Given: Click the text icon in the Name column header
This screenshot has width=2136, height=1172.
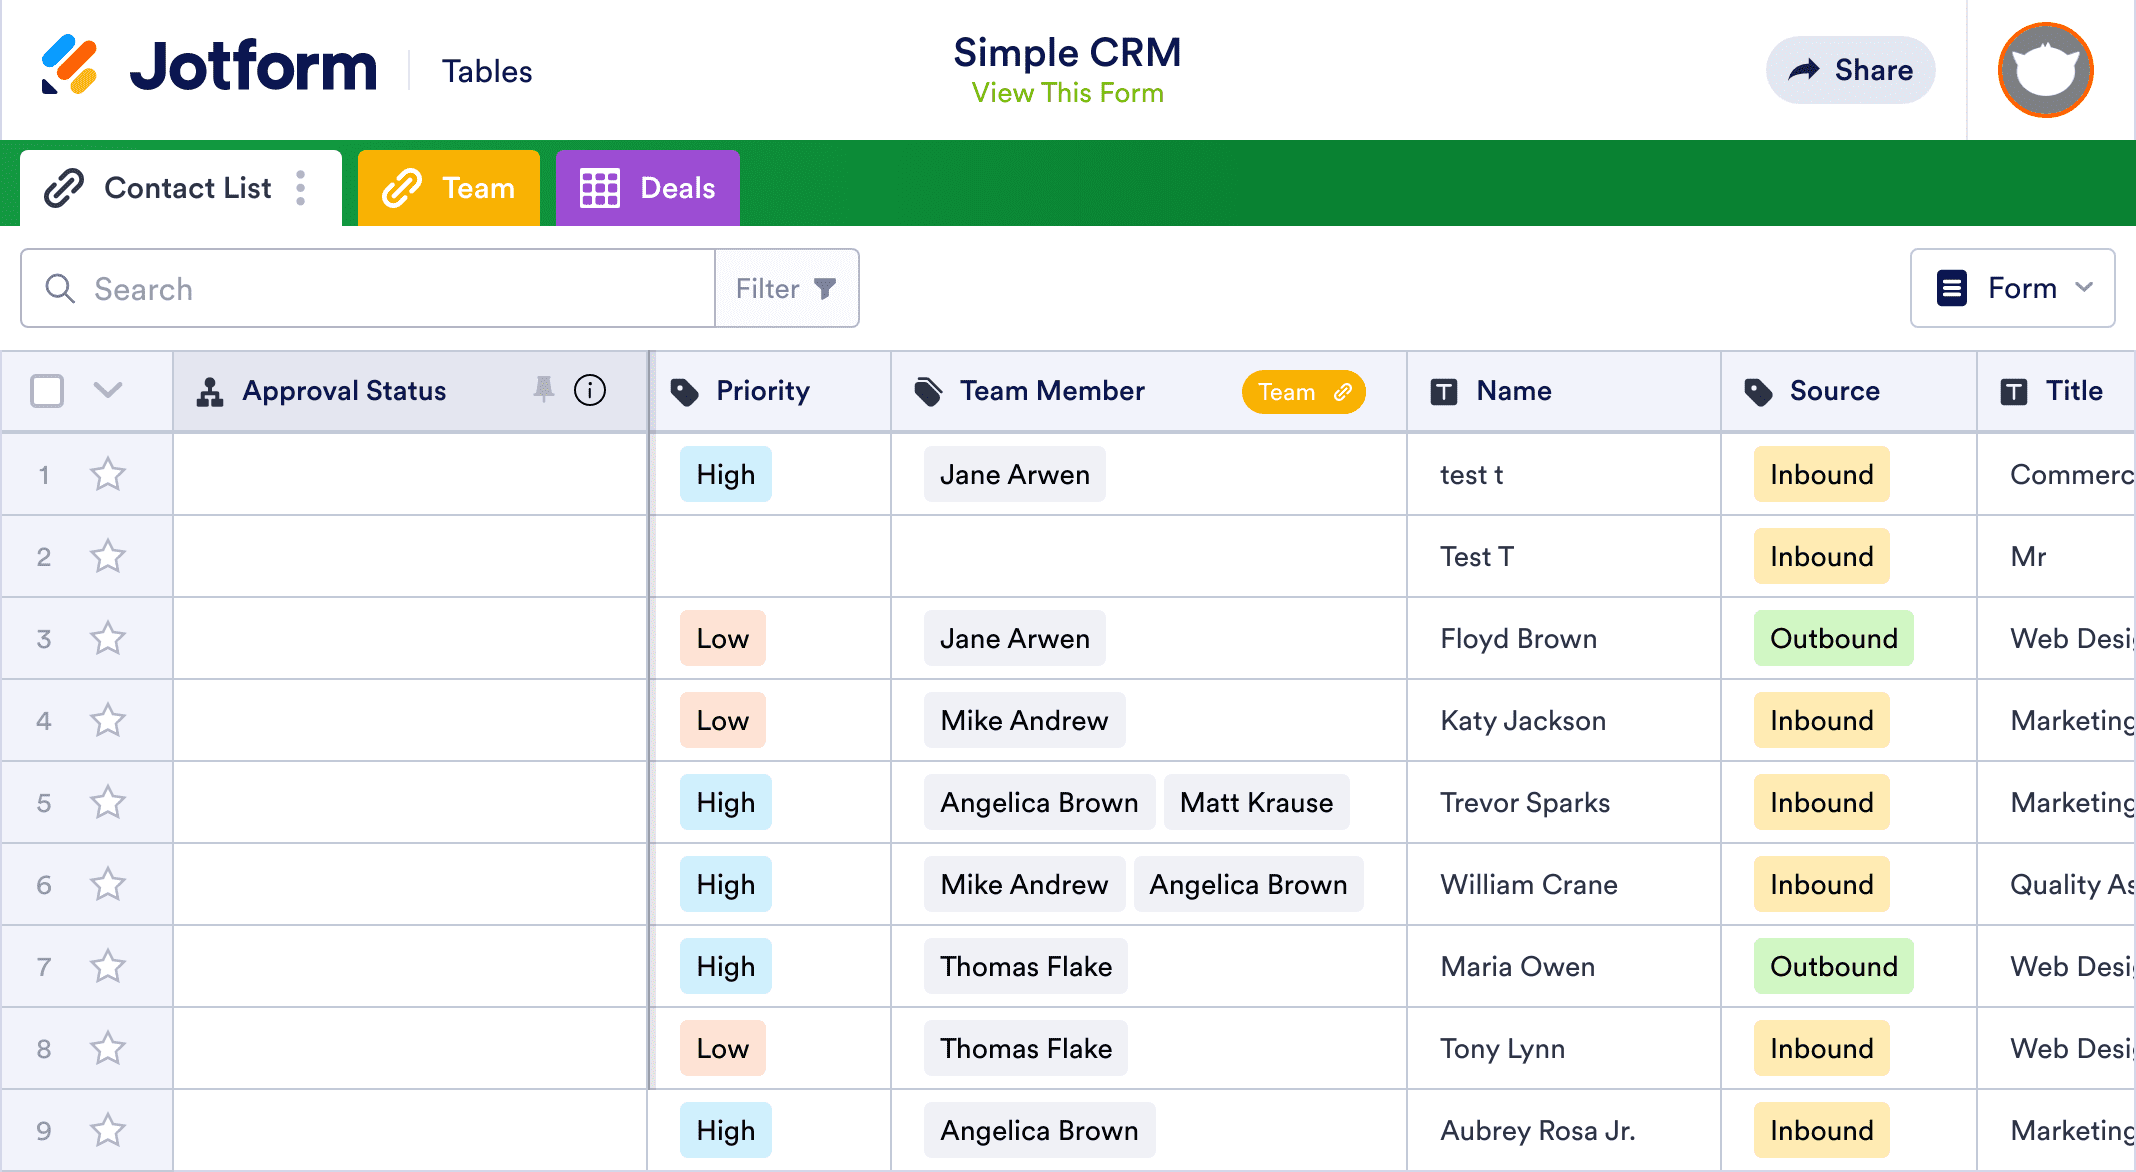Looking at the screenshot, I should 1444,391.
